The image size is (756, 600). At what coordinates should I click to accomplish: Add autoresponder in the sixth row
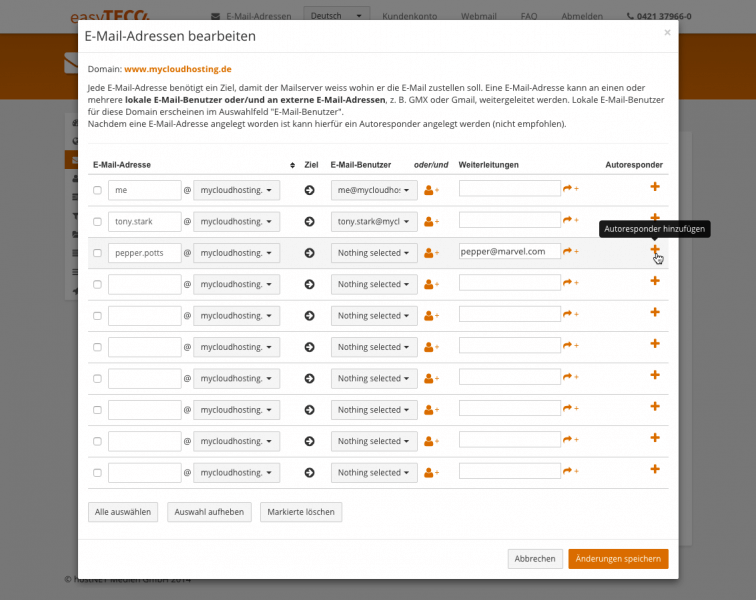(x=655, y=343)
